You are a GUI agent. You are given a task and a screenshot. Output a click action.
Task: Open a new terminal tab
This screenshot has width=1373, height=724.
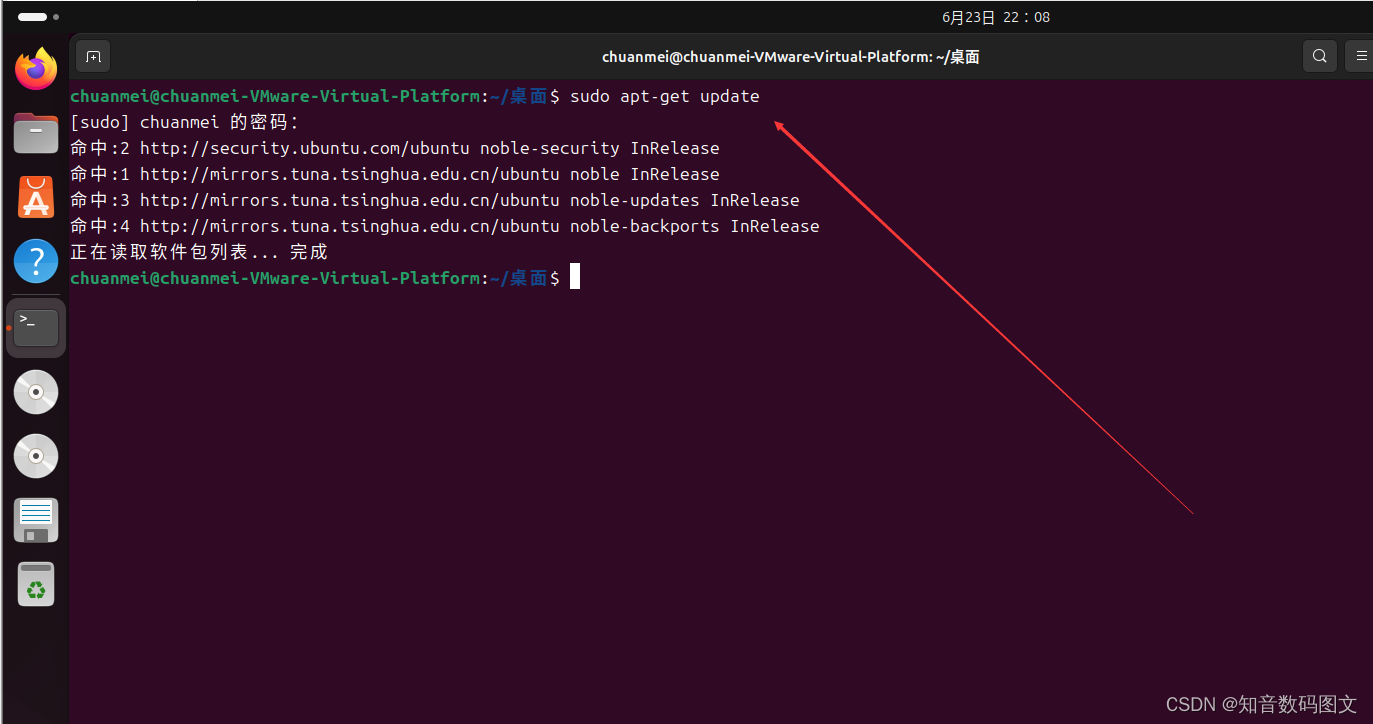pyautogui.click(x=93, y=56)
